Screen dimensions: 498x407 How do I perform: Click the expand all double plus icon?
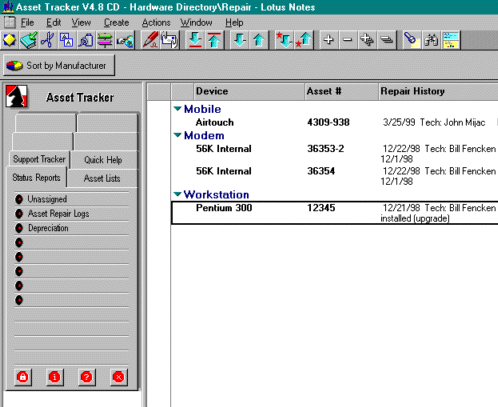click(367, 40)
